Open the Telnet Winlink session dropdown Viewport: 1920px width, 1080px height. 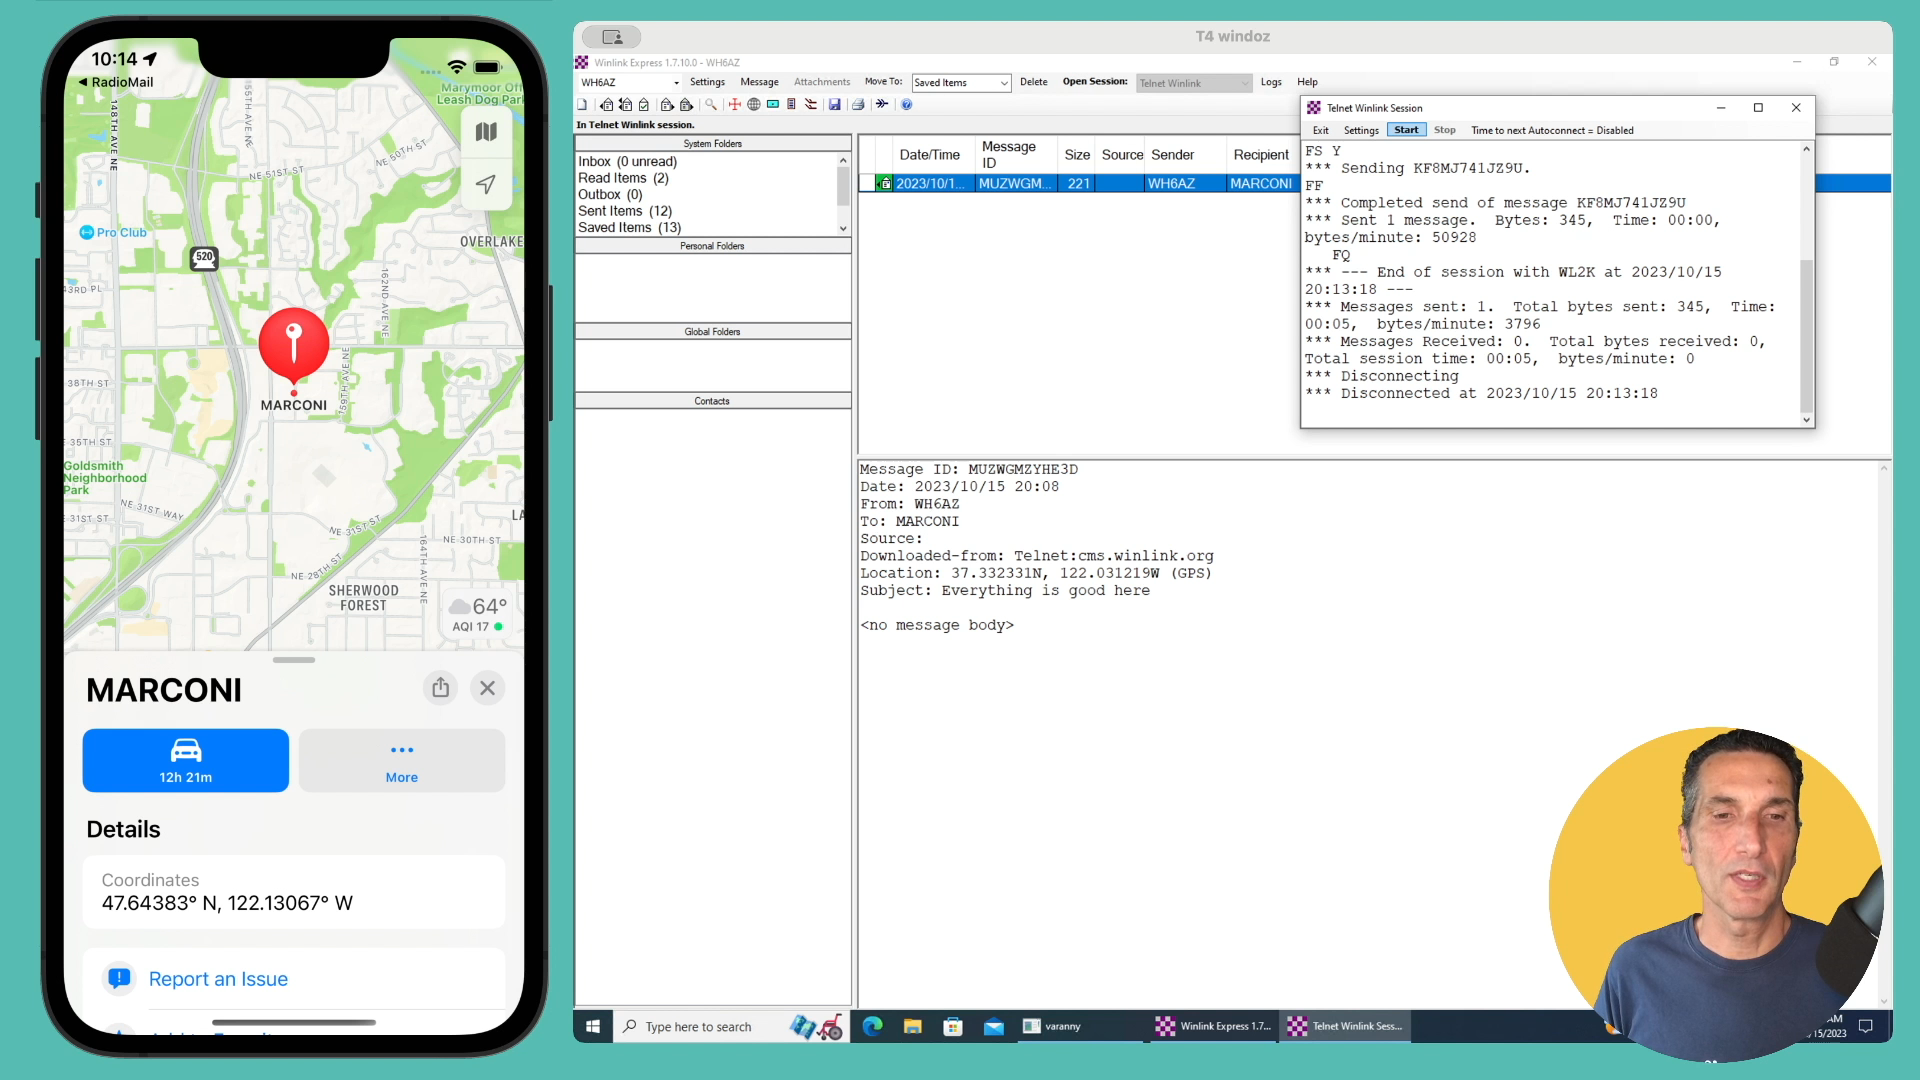(x=1245, y=83)
